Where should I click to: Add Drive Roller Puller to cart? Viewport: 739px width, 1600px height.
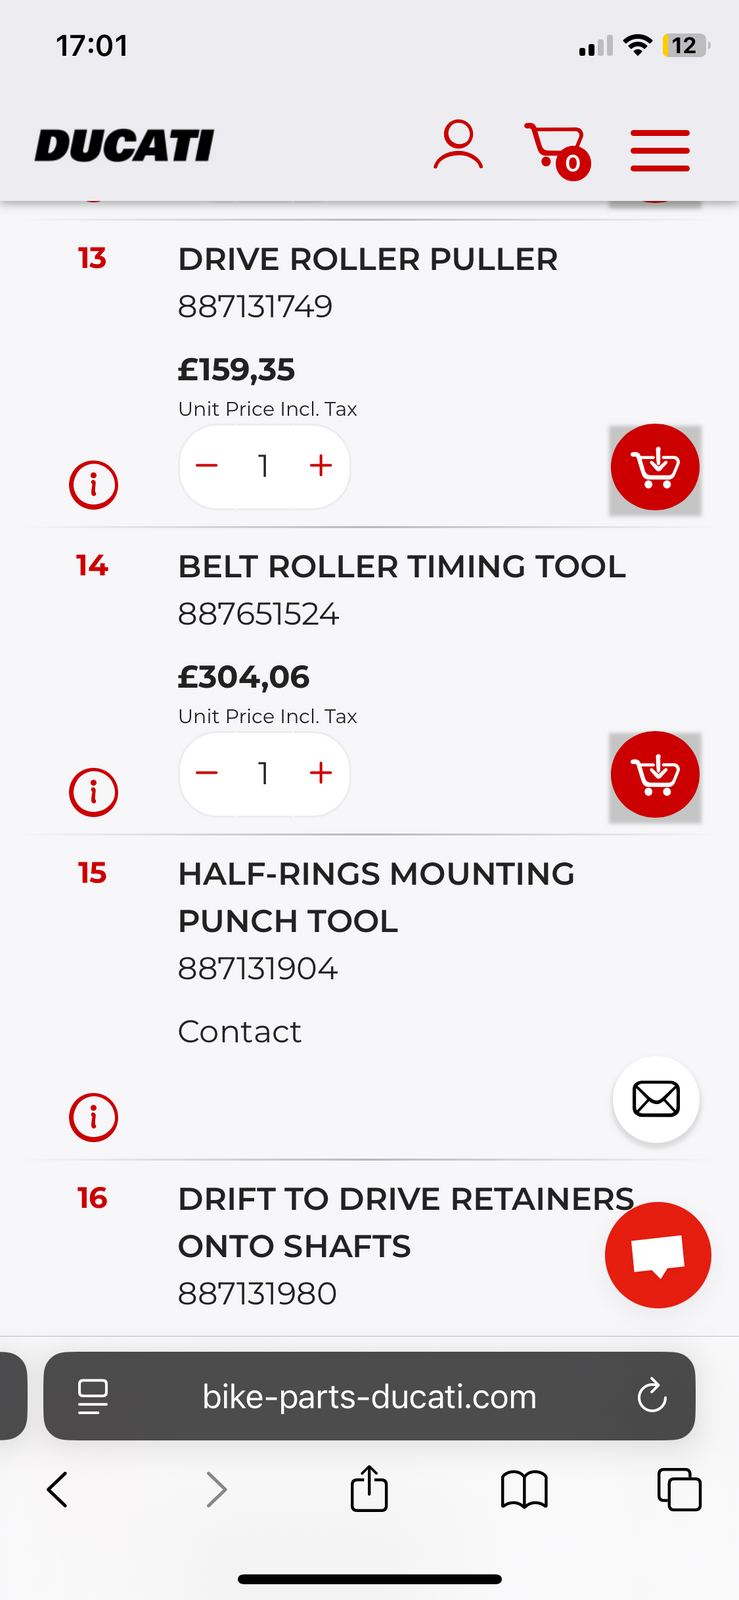click(x=655, y=468)
